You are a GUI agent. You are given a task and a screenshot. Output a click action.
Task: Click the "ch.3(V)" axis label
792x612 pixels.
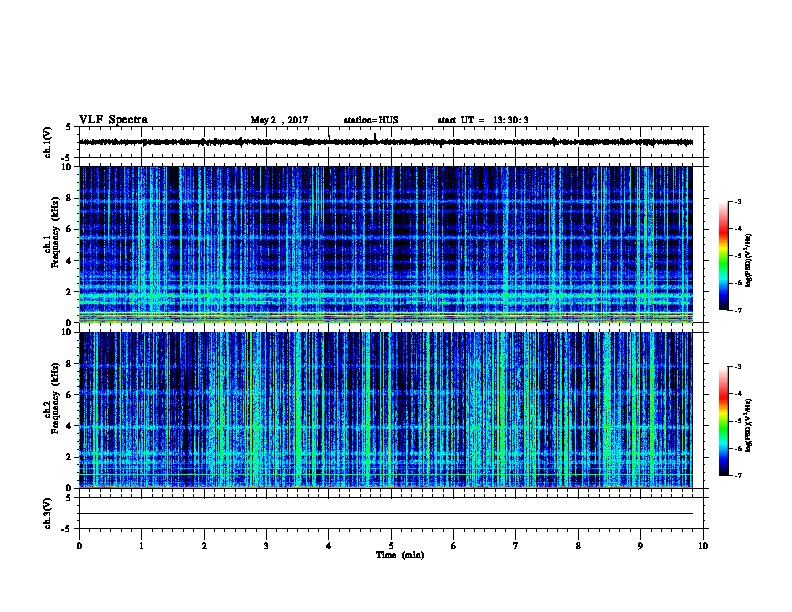pos(47,513)
